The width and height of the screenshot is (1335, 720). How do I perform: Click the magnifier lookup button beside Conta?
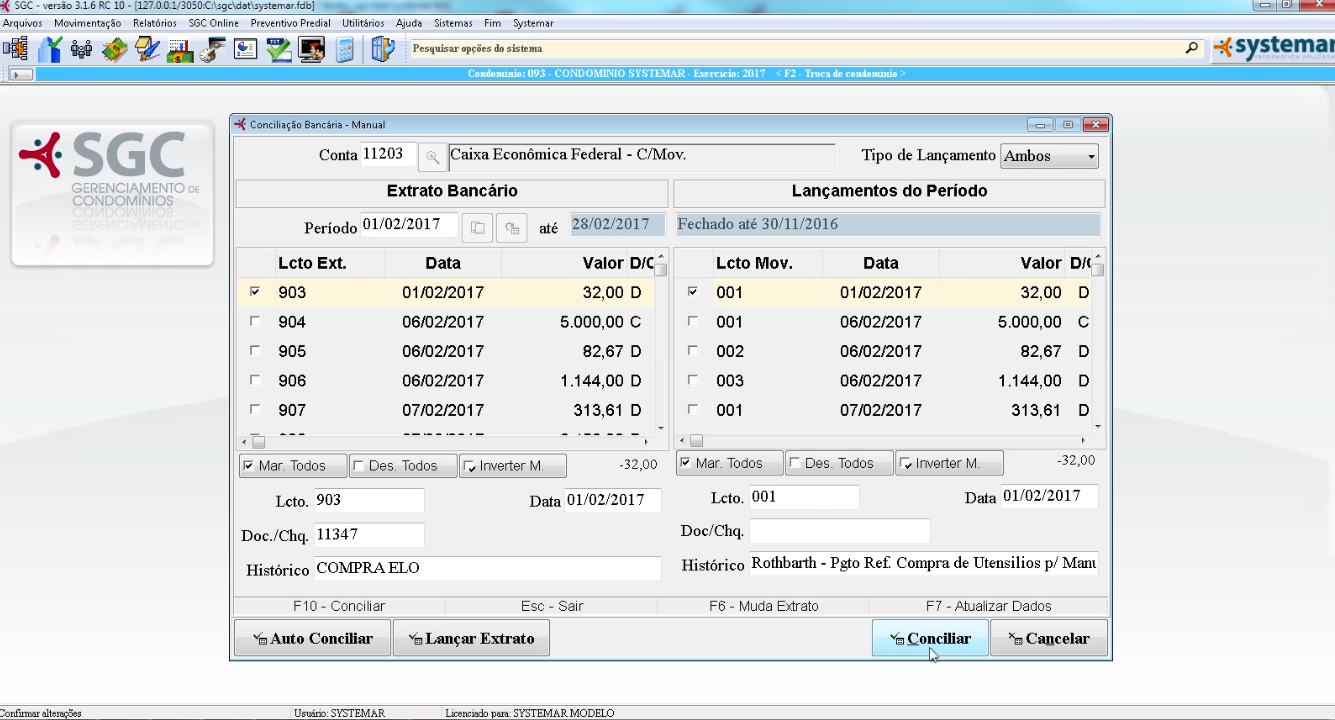pyautogui.click(x=432, y=157)
